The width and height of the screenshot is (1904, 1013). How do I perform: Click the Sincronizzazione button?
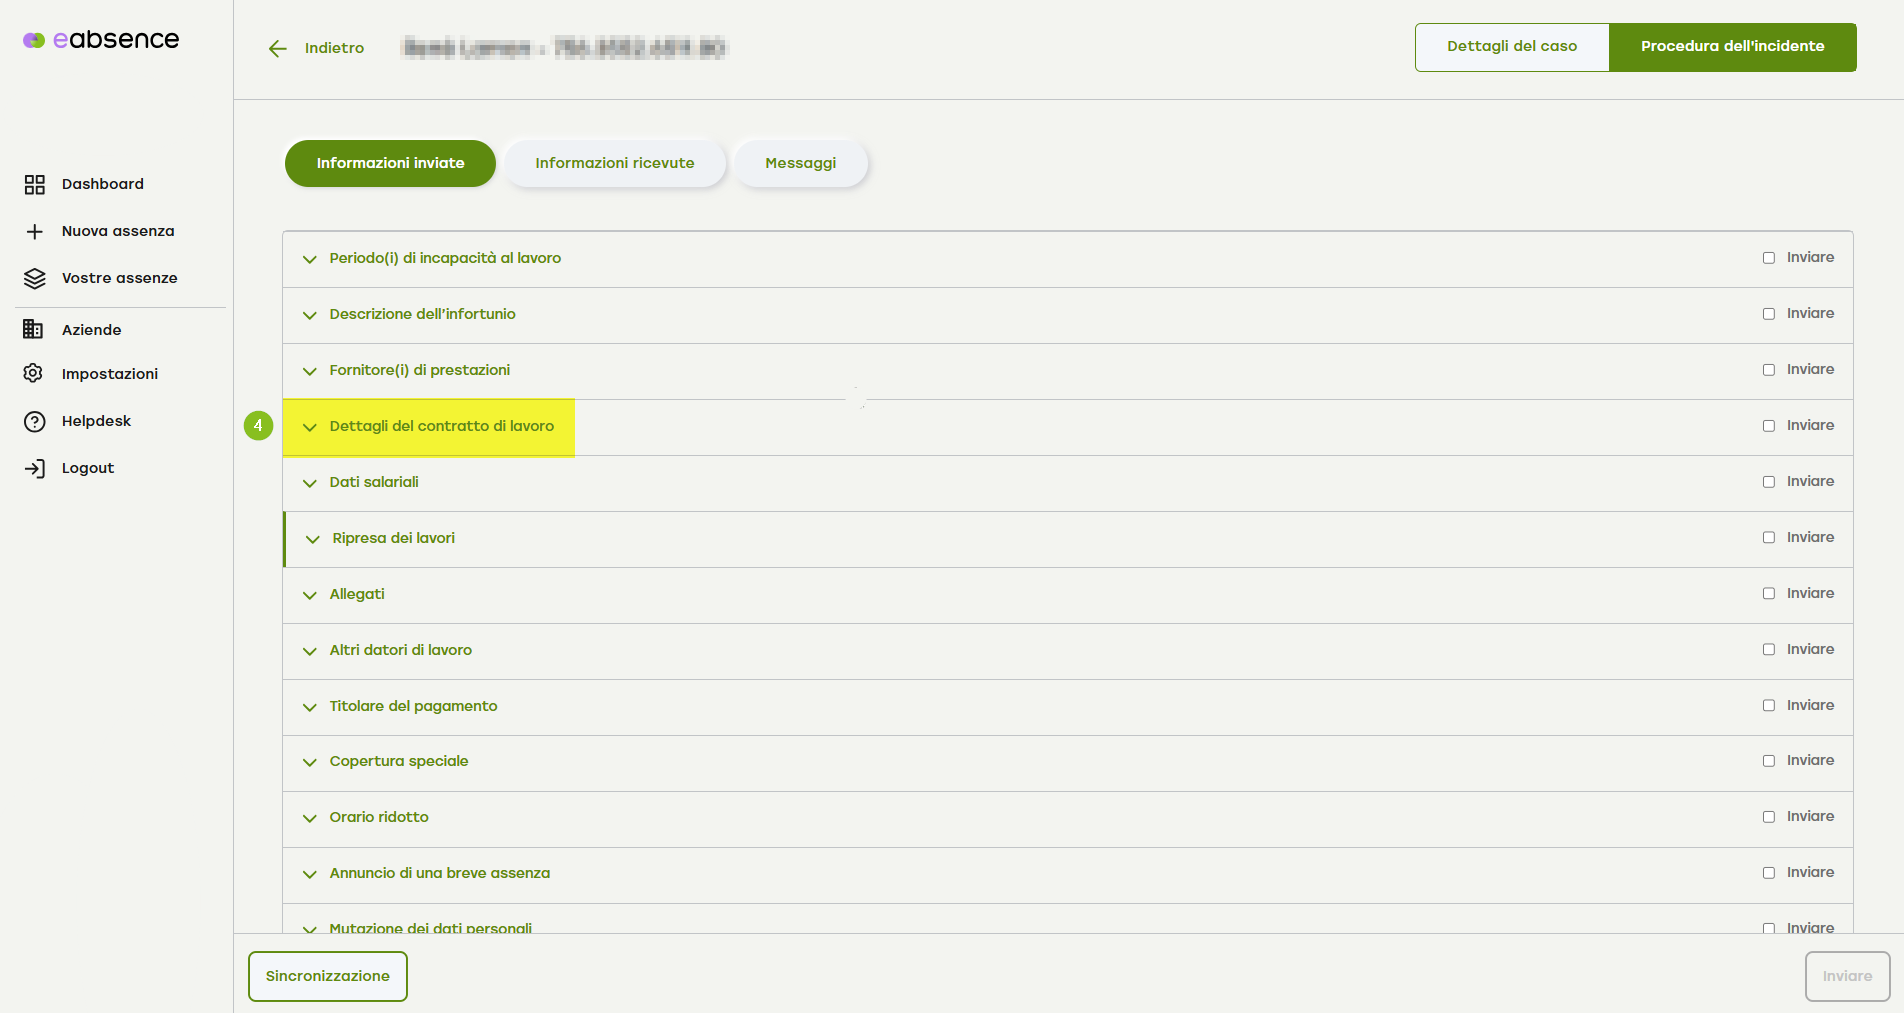pyautogui.click(x=327, y=976)
